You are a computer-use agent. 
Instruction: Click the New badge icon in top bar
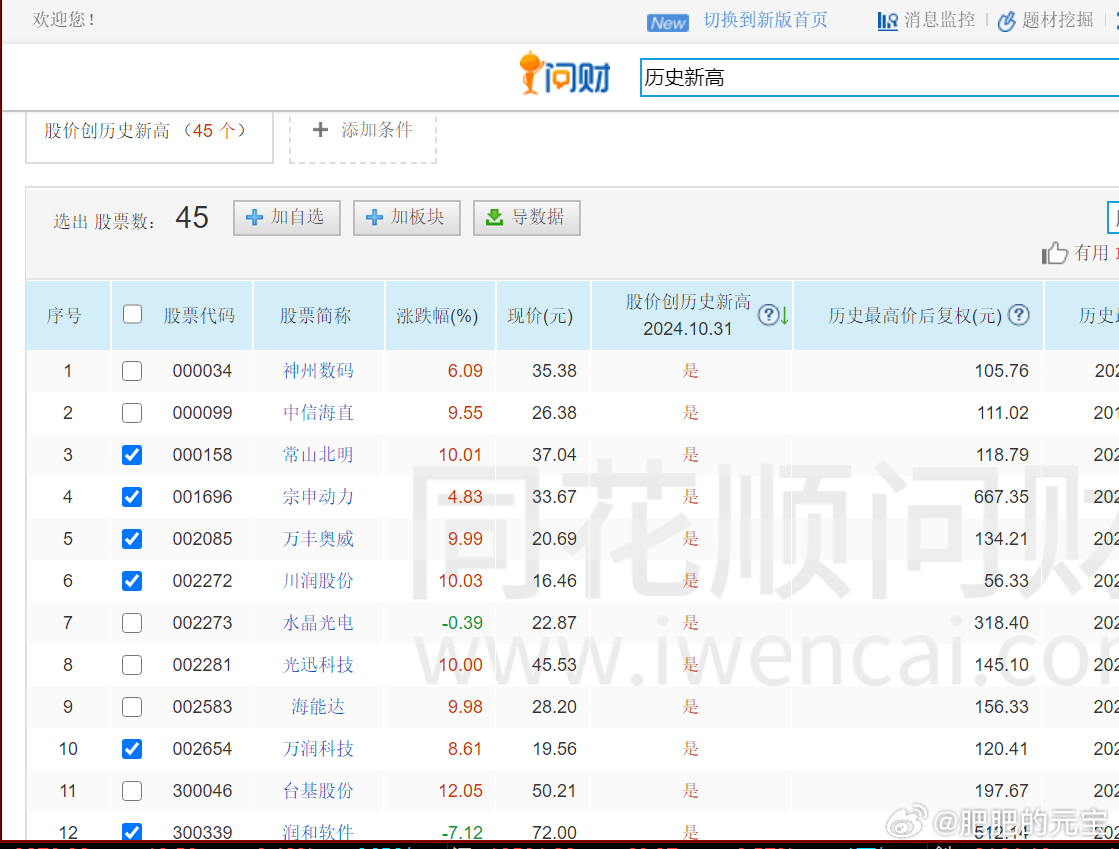(x=667, y=22)
